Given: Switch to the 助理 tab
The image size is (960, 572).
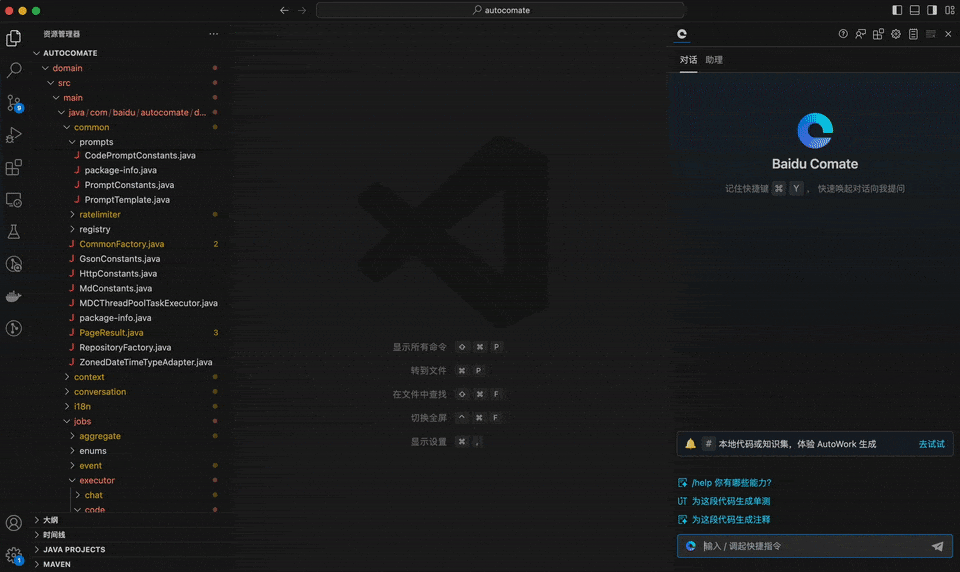Looking at the screenshot, I should click(714, 60).
